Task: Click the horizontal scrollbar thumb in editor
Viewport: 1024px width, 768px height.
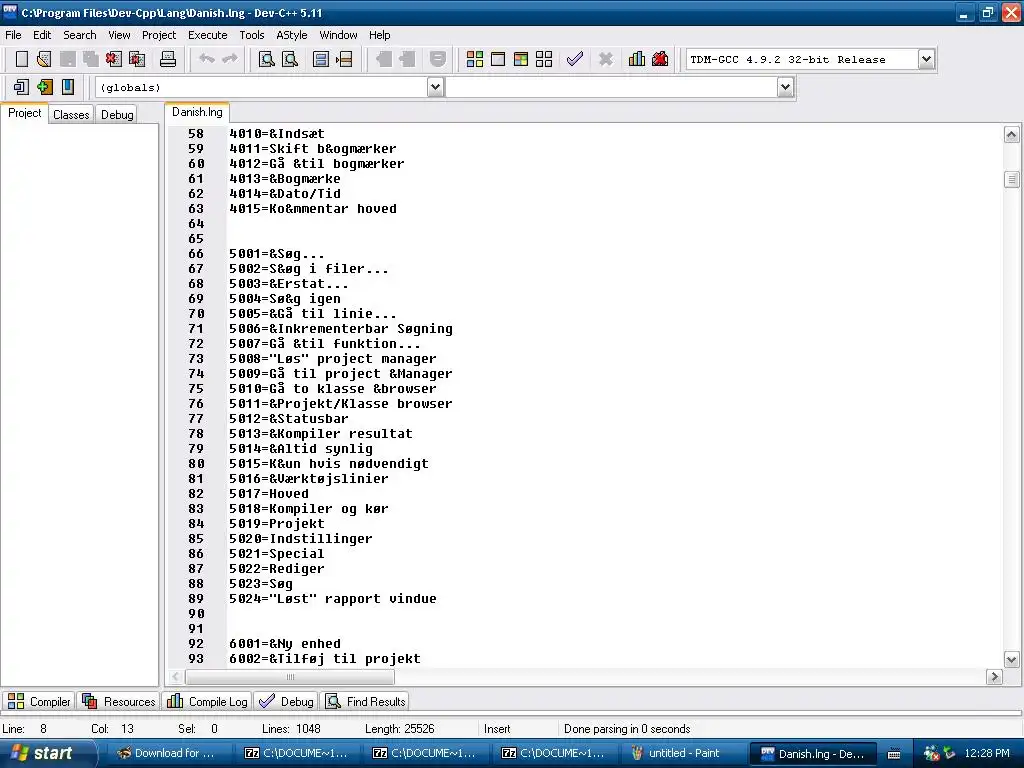Action: point(290,677)
